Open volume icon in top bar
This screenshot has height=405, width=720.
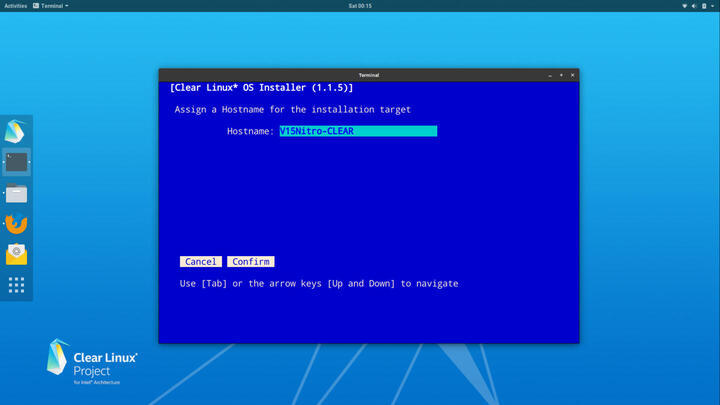(x=694, y=6)
